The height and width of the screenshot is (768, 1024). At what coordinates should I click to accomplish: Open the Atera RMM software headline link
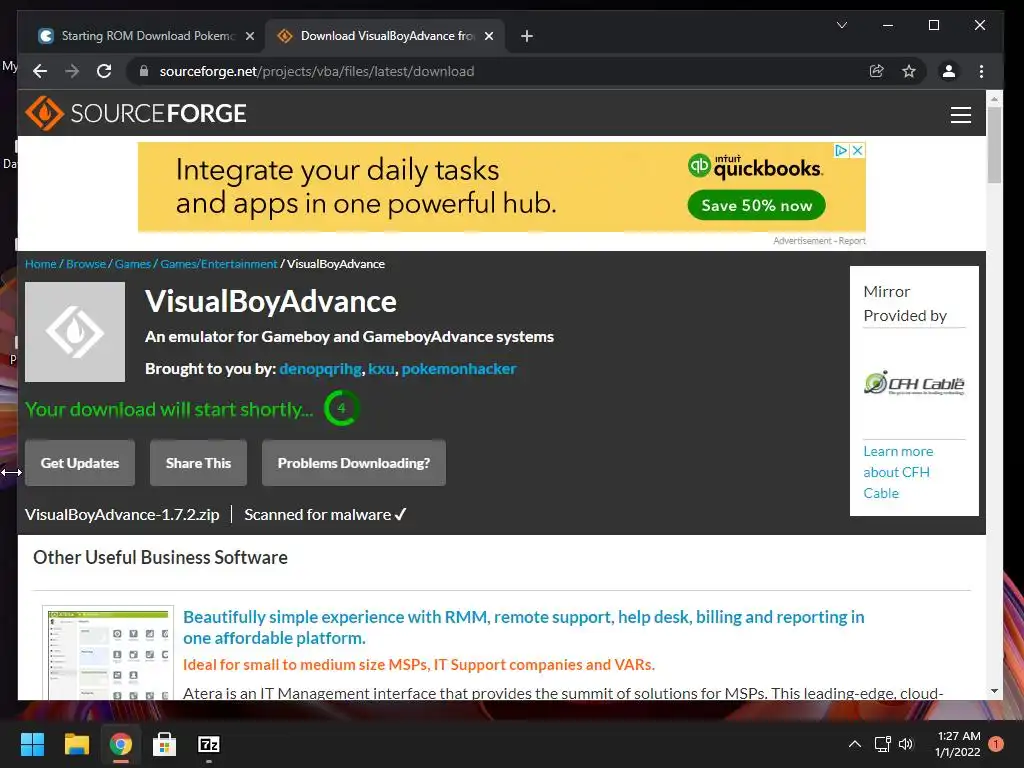[523, 628]
